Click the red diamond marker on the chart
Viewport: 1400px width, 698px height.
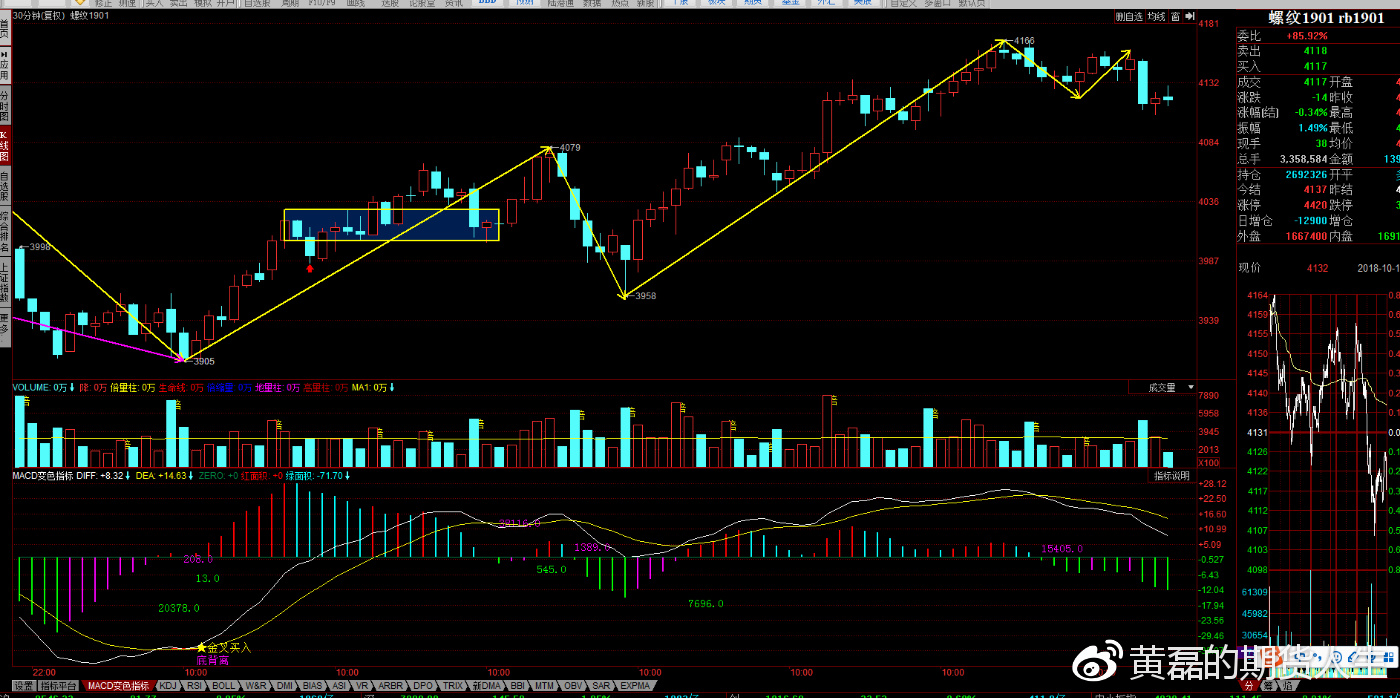point(310,267)
